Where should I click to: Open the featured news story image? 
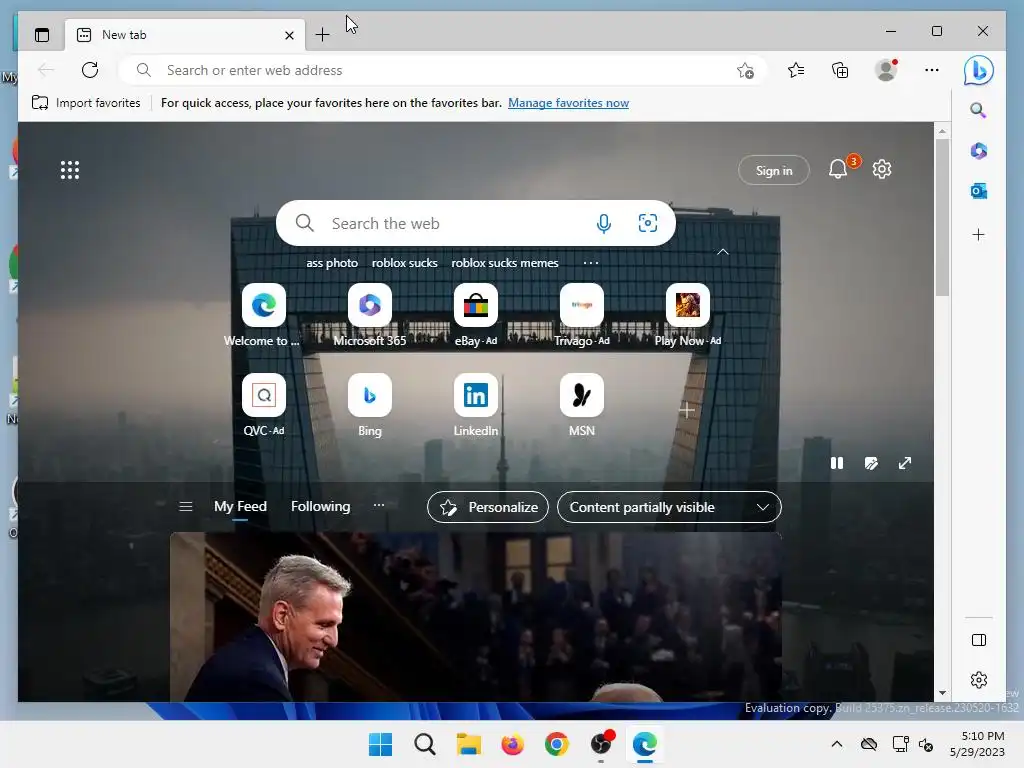coord(475,617)
